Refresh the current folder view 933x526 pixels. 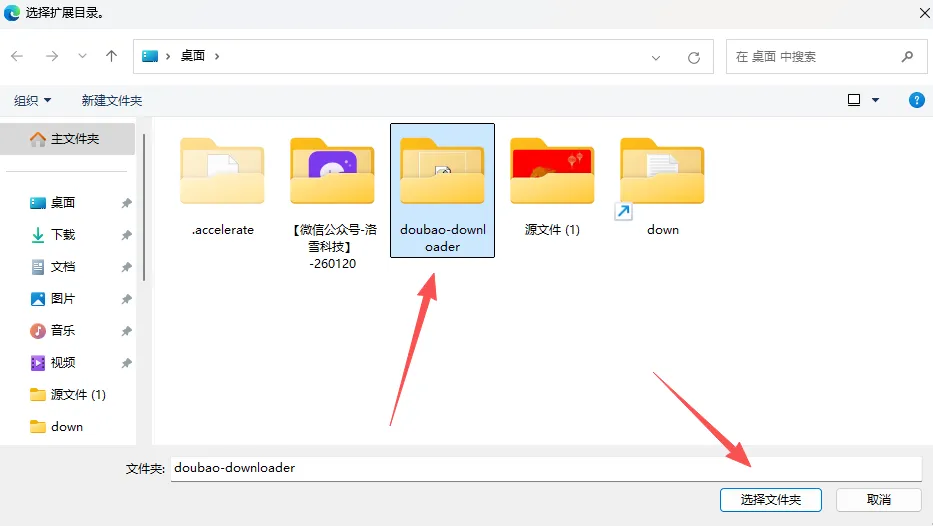click(x=694, y=58)
